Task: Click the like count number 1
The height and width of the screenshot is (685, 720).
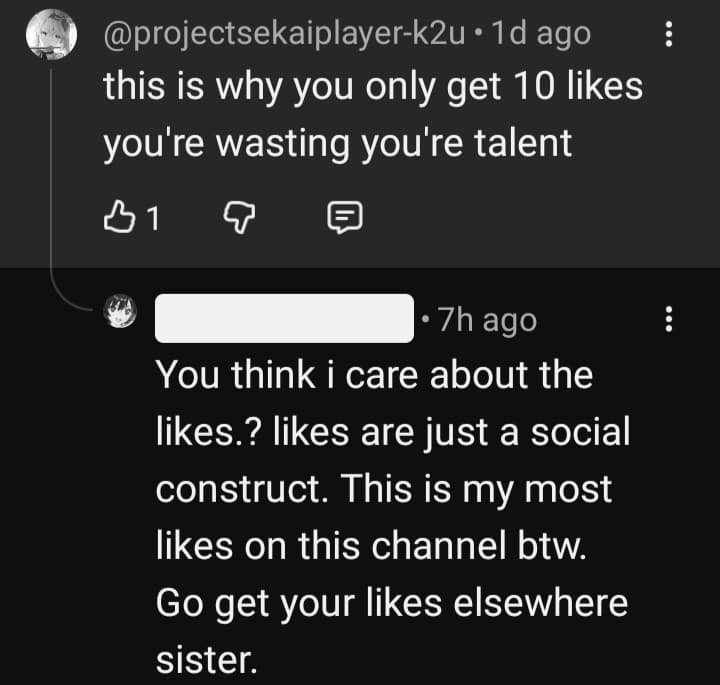Action: click(153, 218)
